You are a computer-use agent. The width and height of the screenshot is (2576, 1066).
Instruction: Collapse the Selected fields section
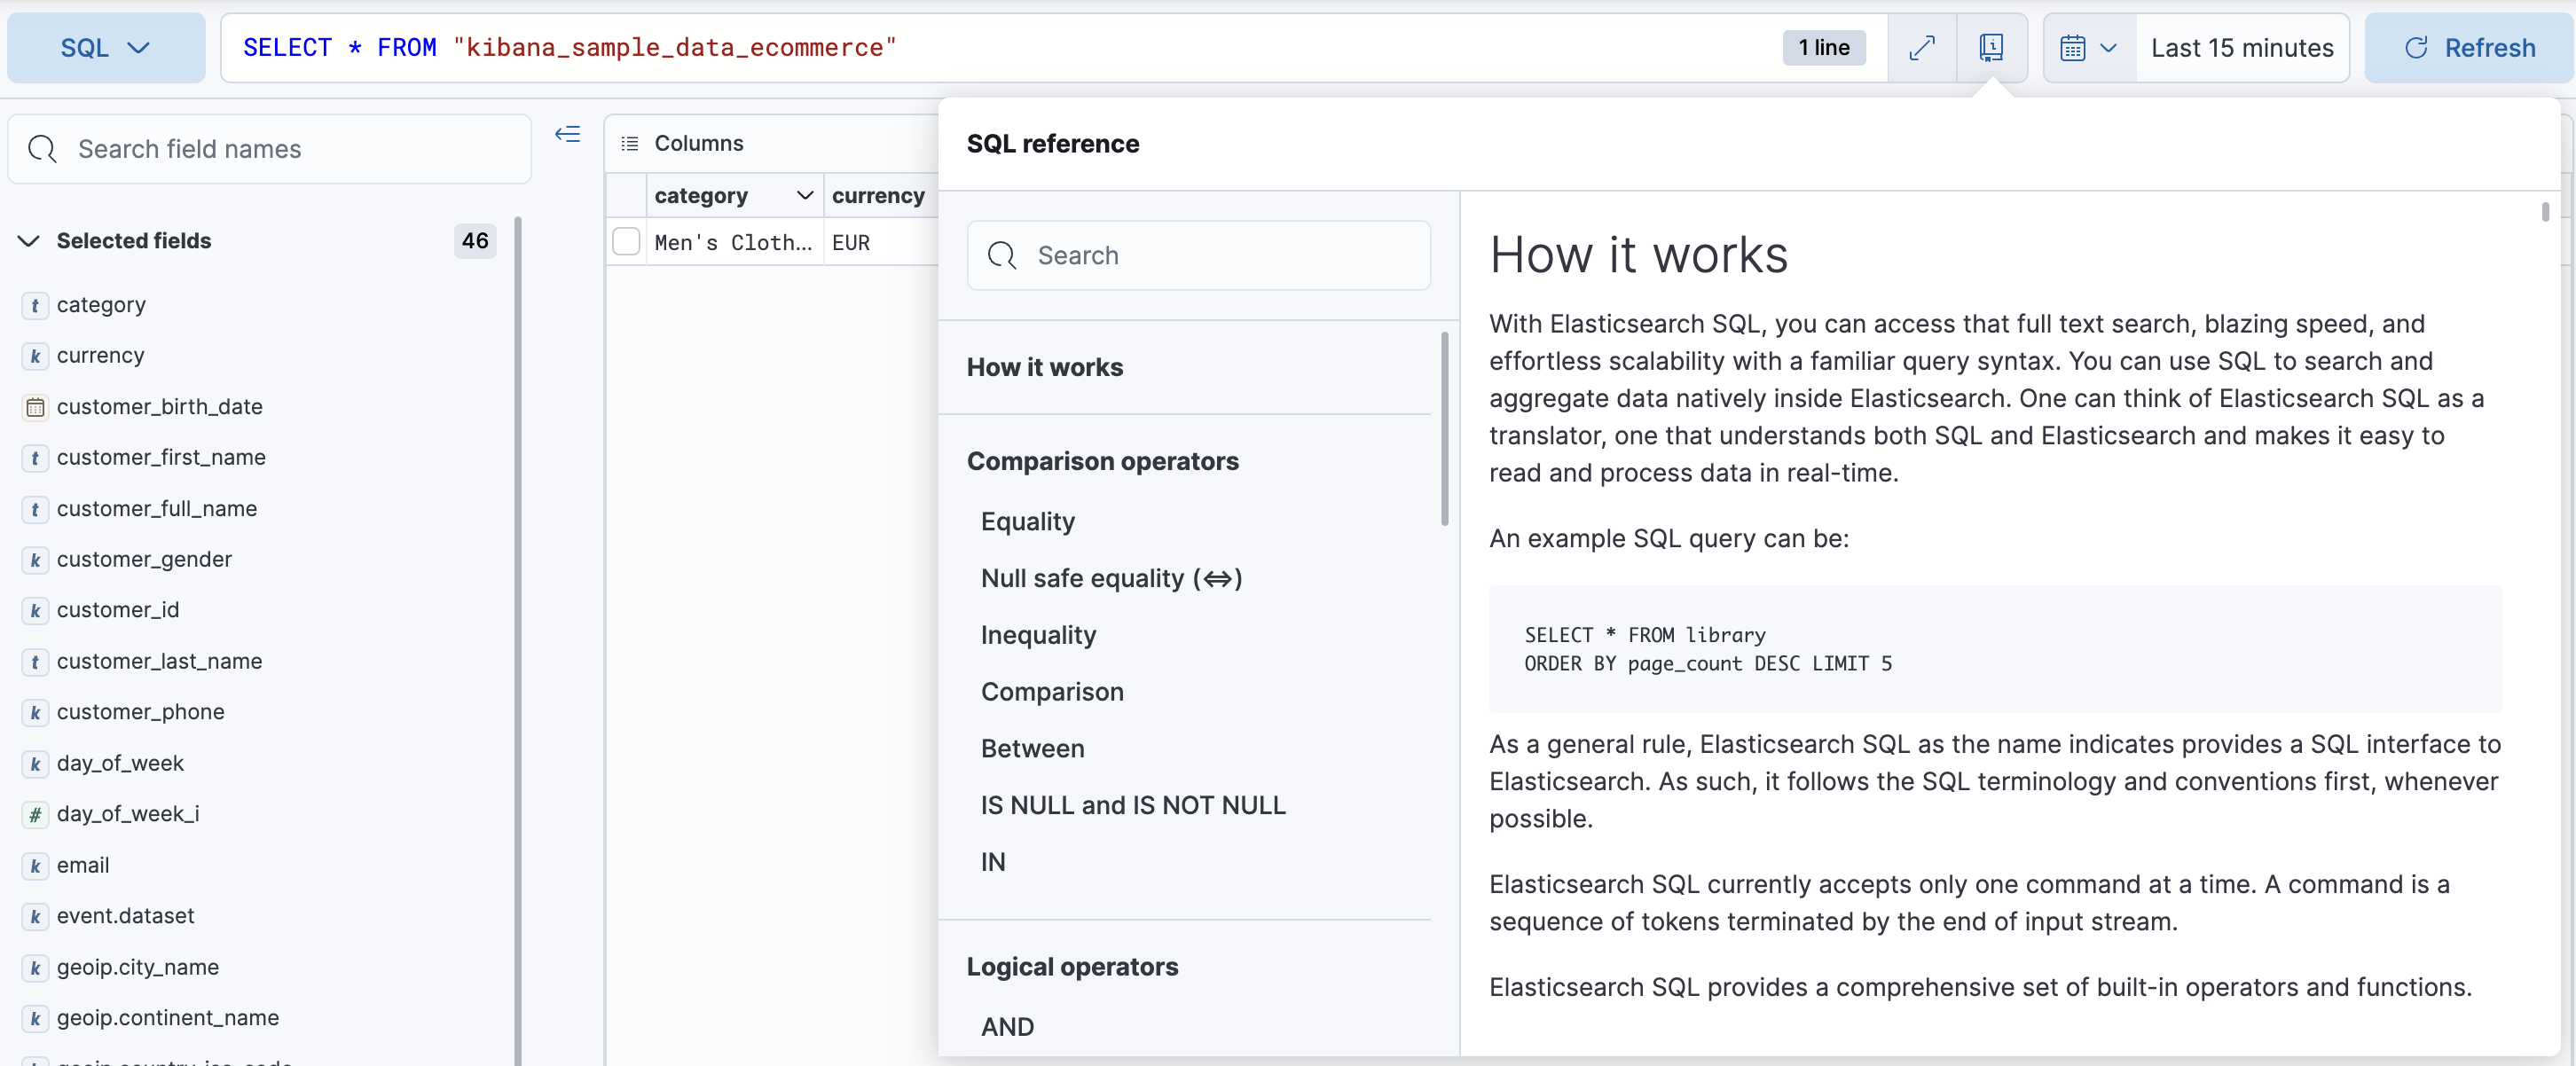29,240
